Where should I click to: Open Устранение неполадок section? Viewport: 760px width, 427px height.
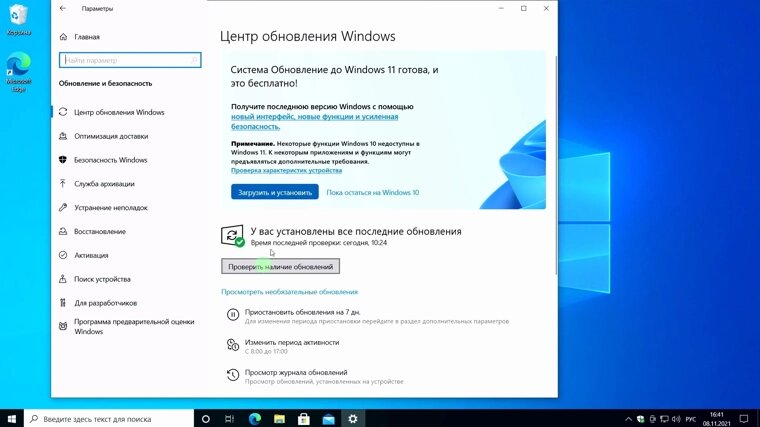111,207
